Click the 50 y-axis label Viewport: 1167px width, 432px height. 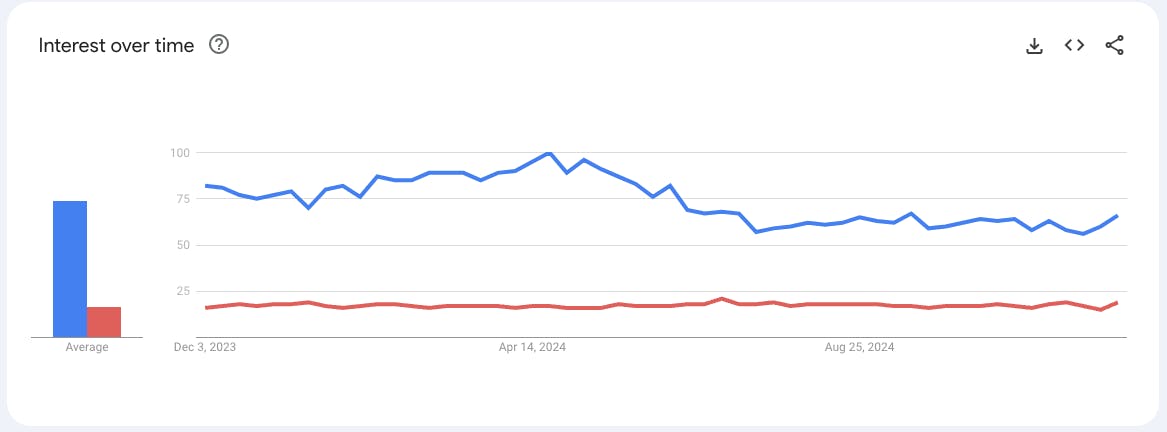[x=183, y=245]
